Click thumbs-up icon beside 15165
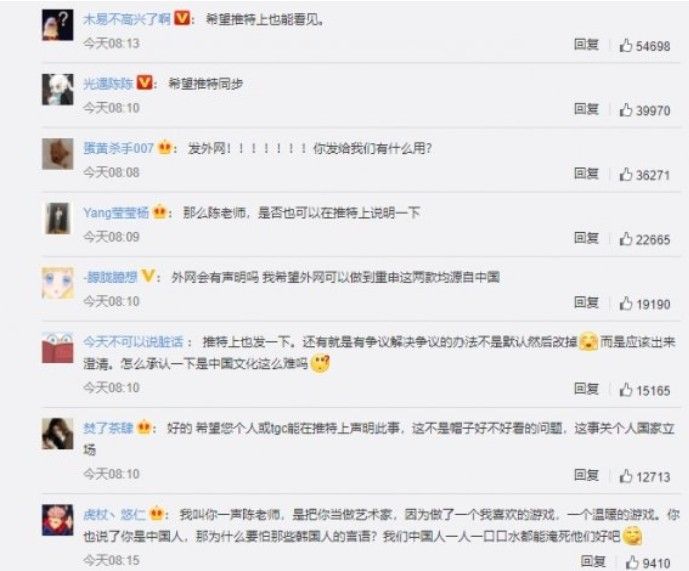 pos(625,390)
